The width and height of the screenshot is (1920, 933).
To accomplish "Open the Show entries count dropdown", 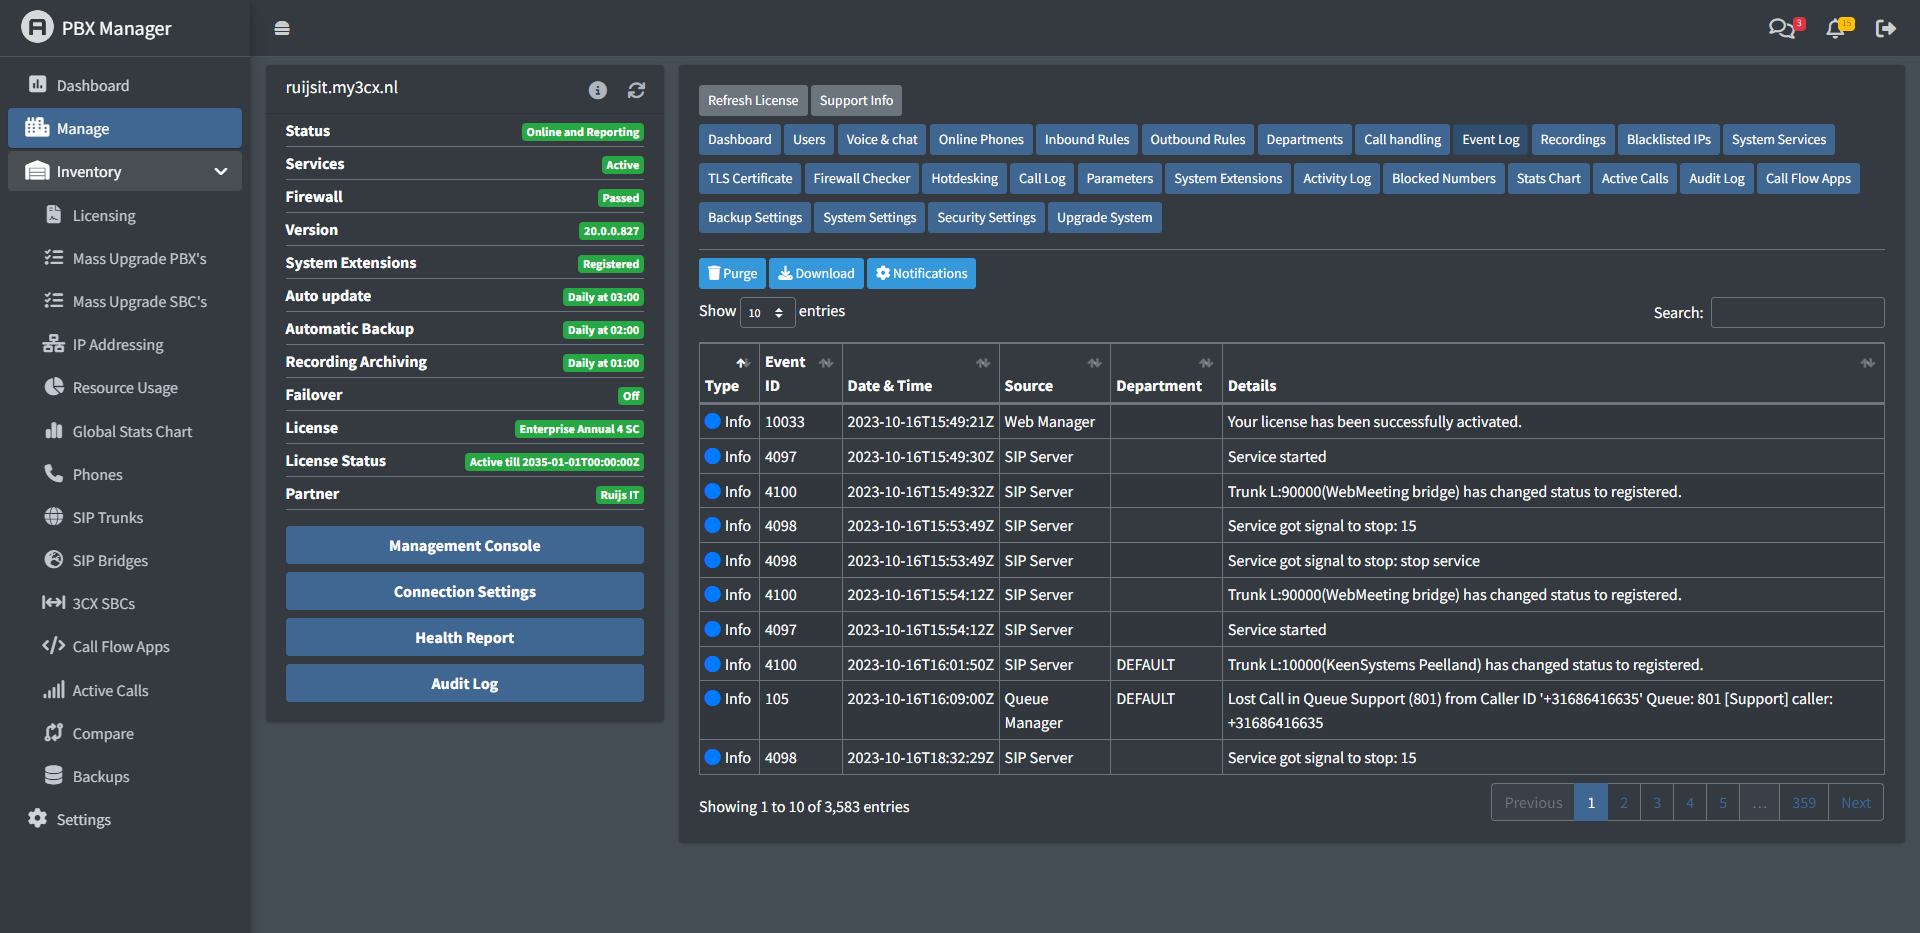I will point(767,312).
